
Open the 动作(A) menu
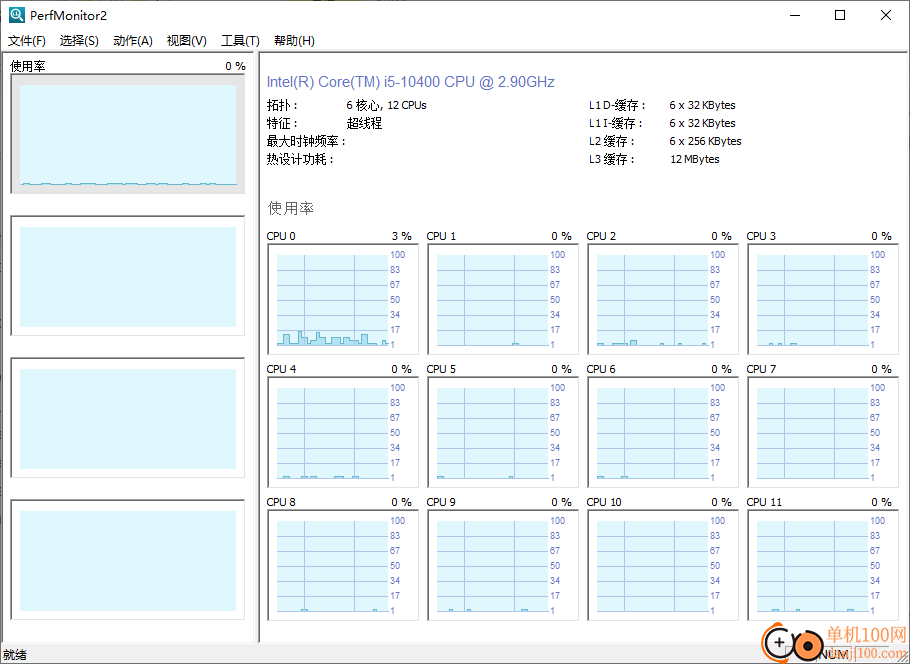[x=133, y=41]
